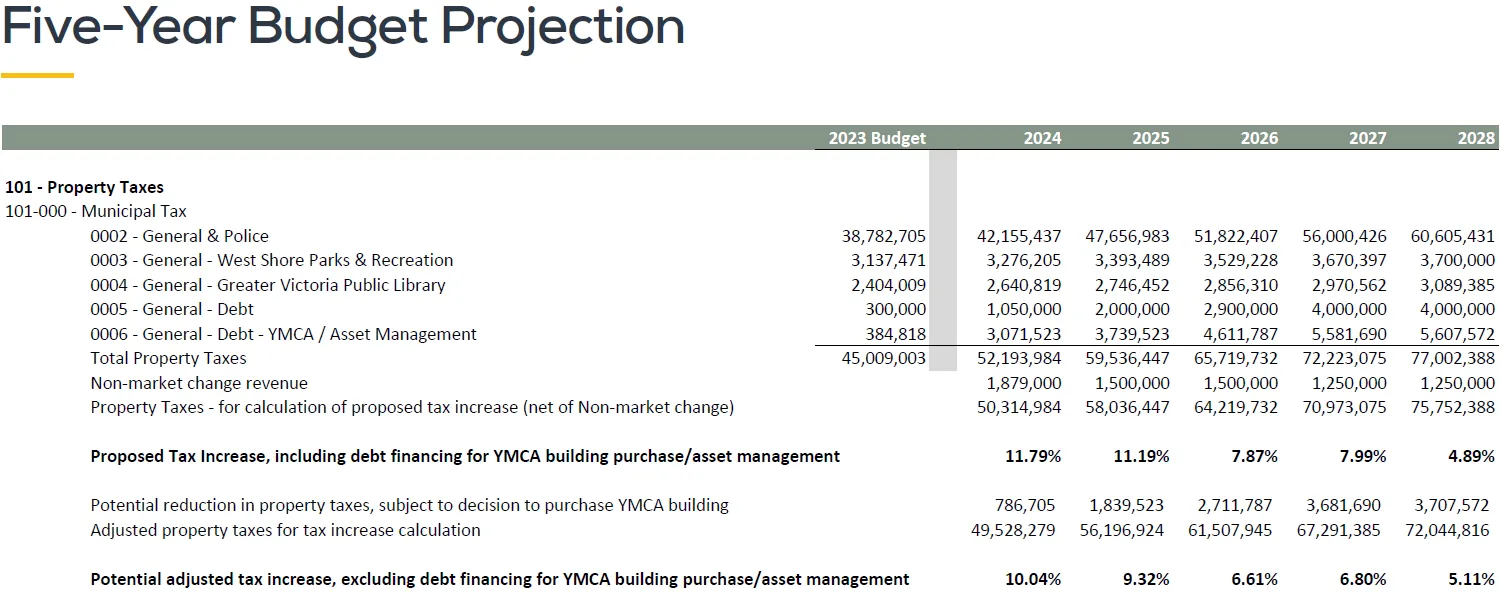Select the "2024" column header
The height and width of the screenshot is (598, 1501).
(x=1042, y=138)
